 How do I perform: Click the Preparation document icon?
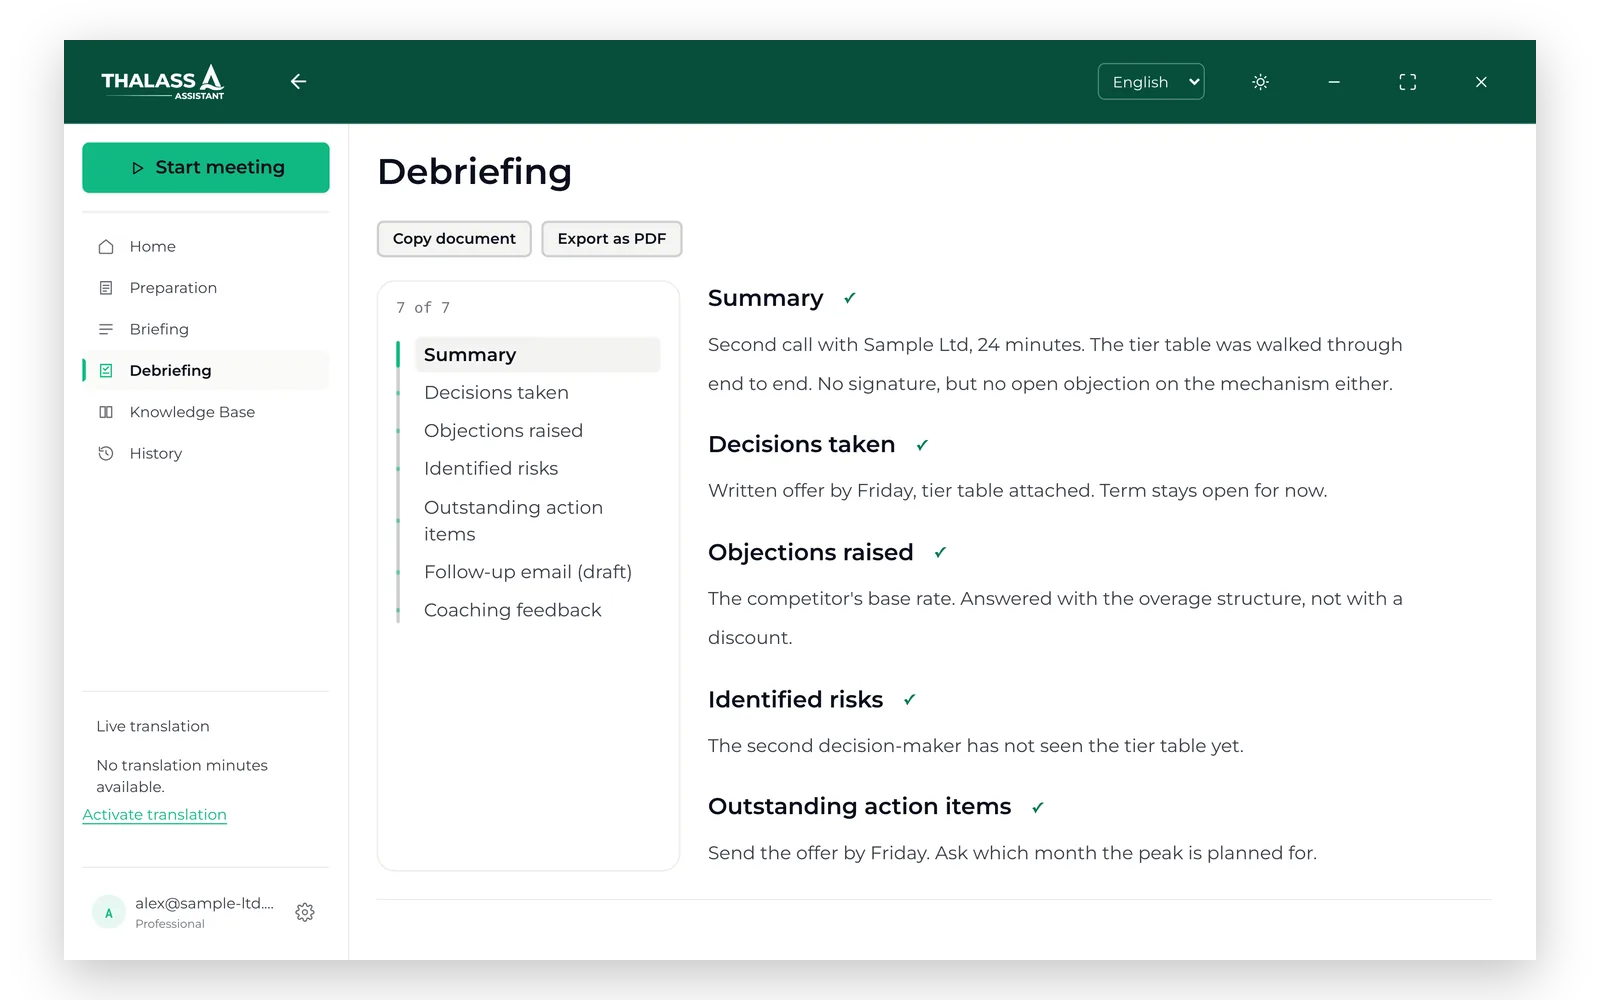(106, 288)
